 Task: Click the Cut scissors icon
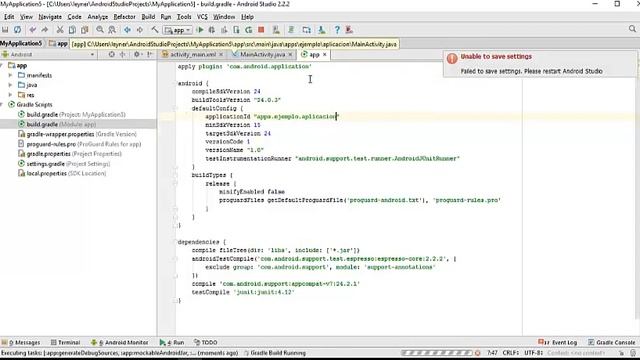point(60,30)
